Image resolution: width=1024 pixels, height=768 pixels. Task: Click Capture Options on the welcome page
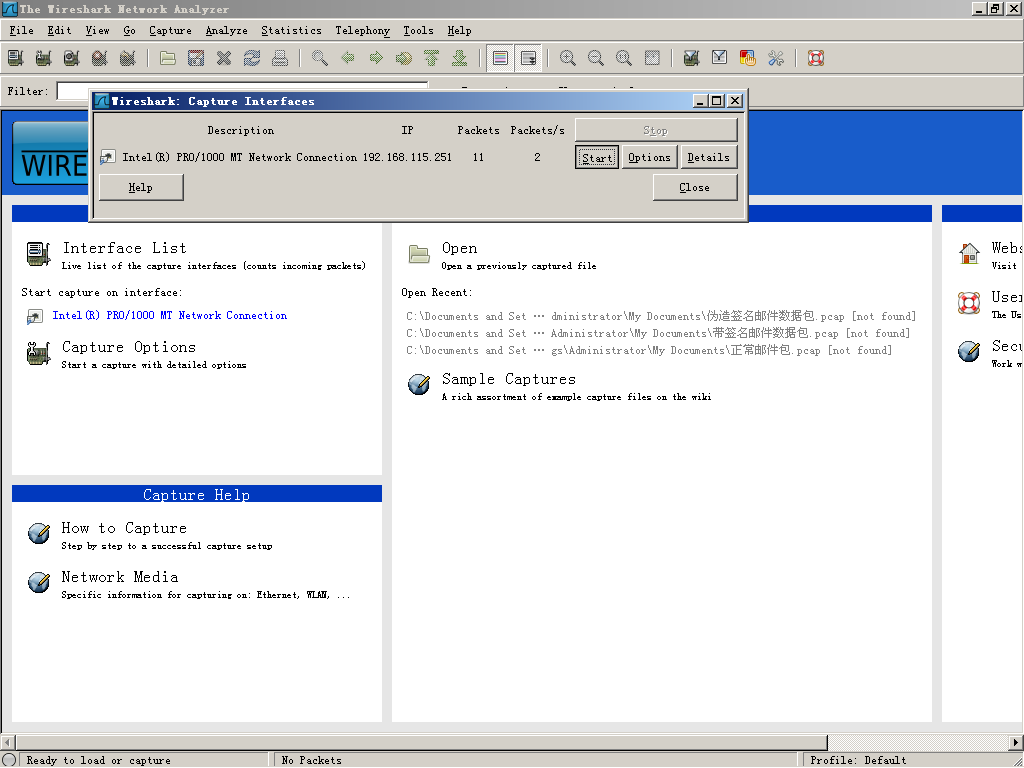tap(129, 347)
